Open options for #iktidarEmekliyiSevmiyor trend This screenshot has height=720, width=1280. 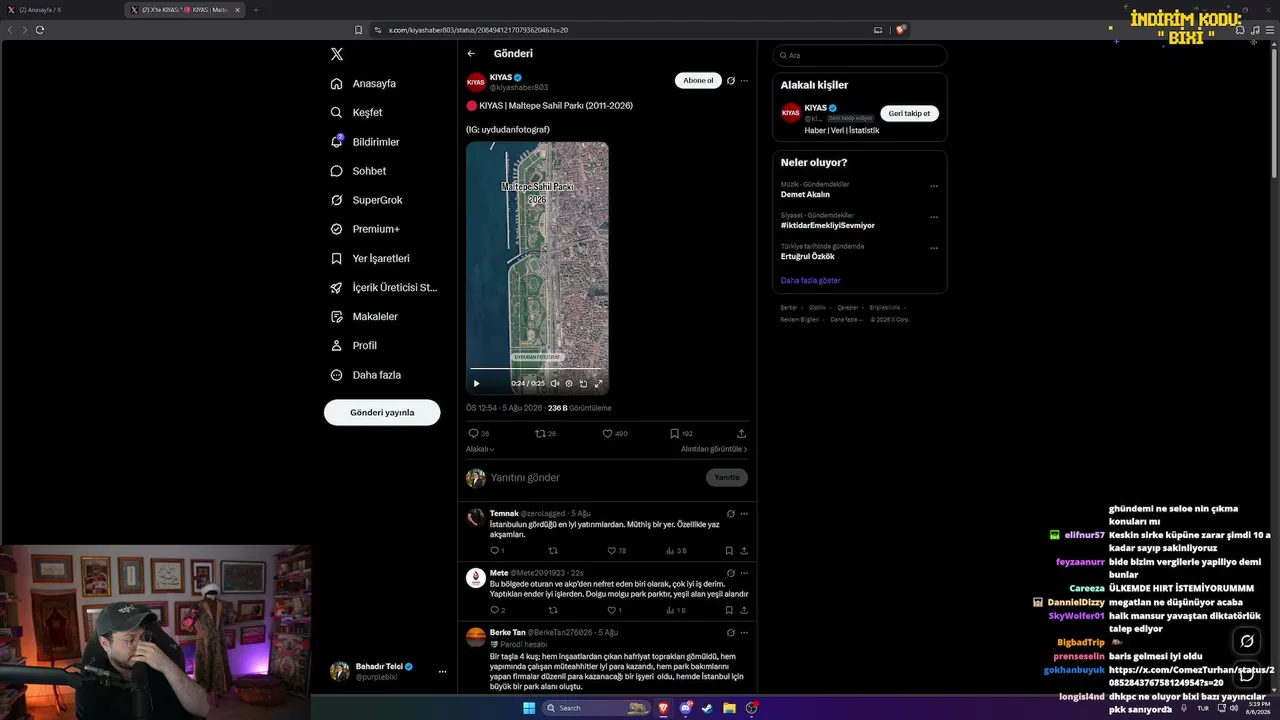(x=934, y=217)
